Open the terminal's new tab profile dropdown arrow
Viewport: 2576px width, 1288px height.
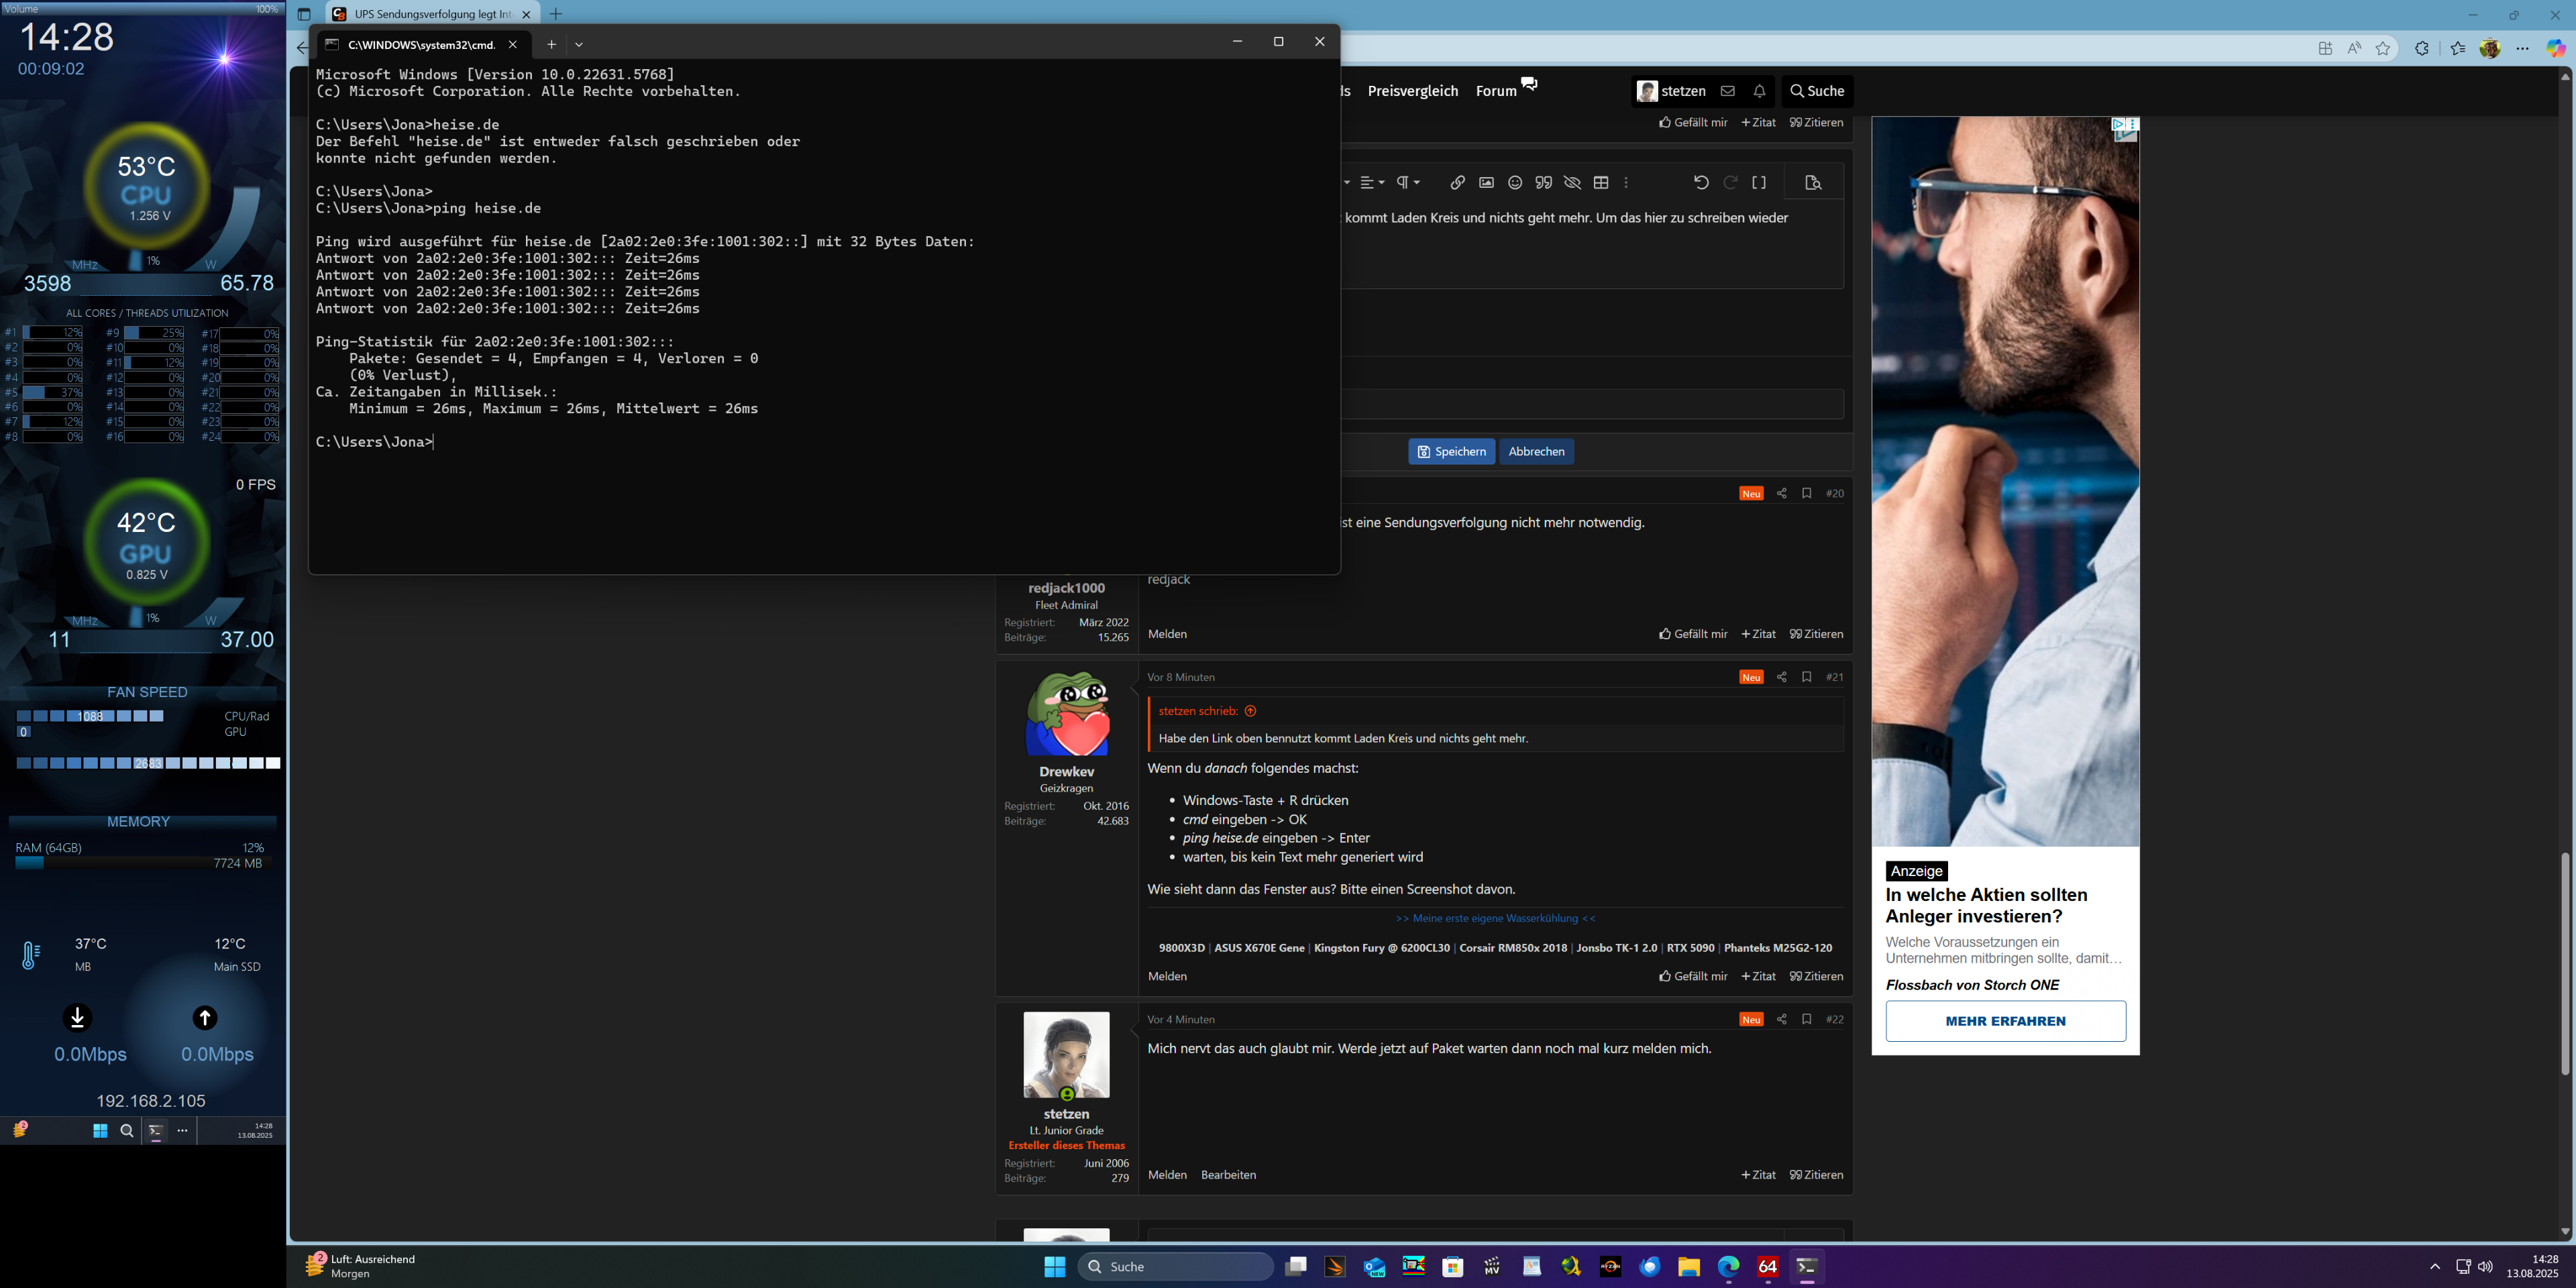579,44
